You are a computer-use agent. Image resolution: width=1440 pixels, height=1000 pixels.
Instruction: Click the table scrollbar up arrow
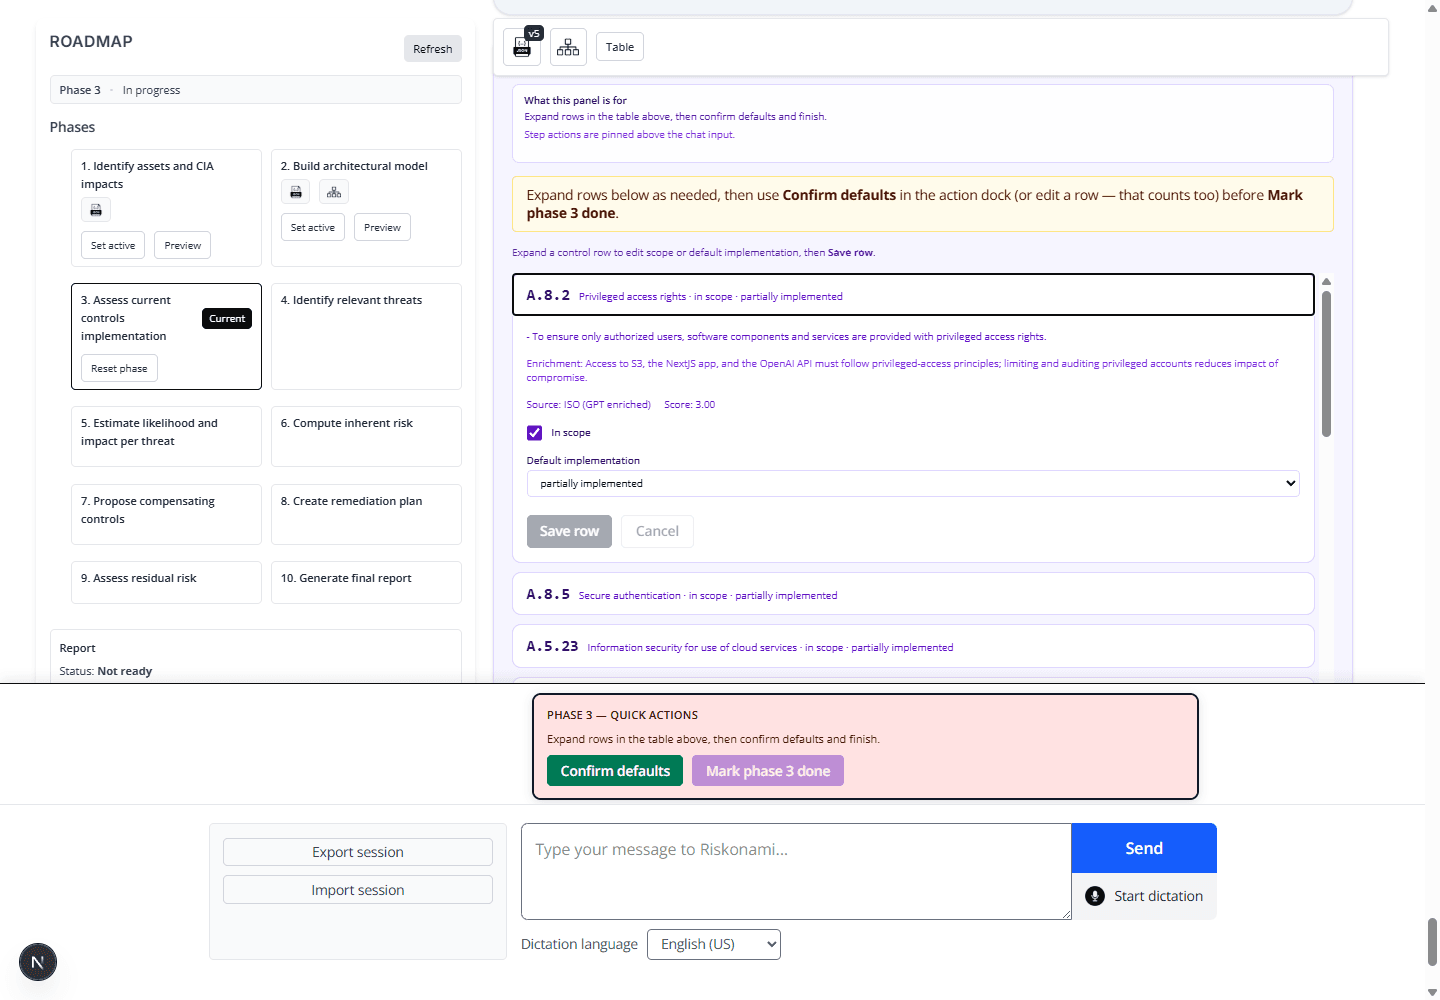click(x=1326, y=282)
